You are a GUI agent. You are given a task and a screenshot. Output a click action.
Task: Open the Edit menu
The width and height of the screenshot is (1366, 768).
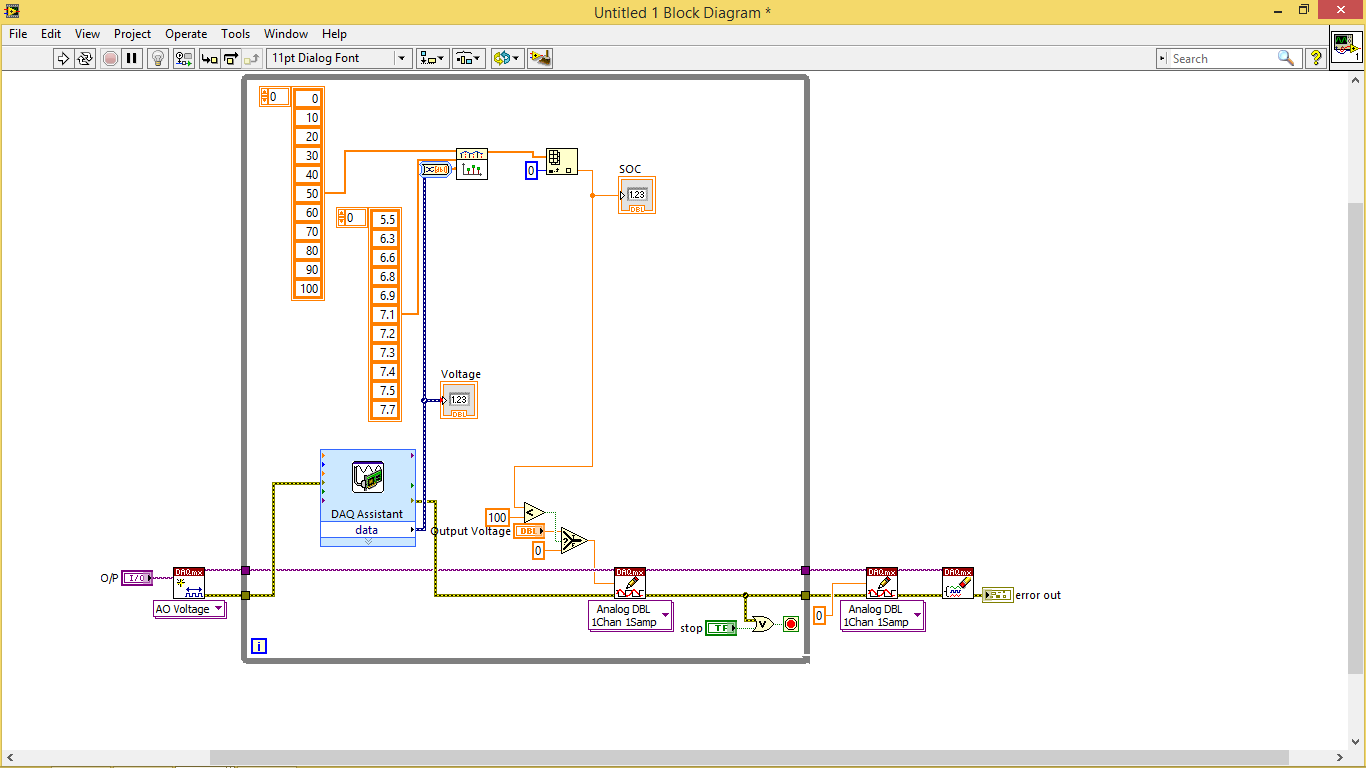[51, 34]
